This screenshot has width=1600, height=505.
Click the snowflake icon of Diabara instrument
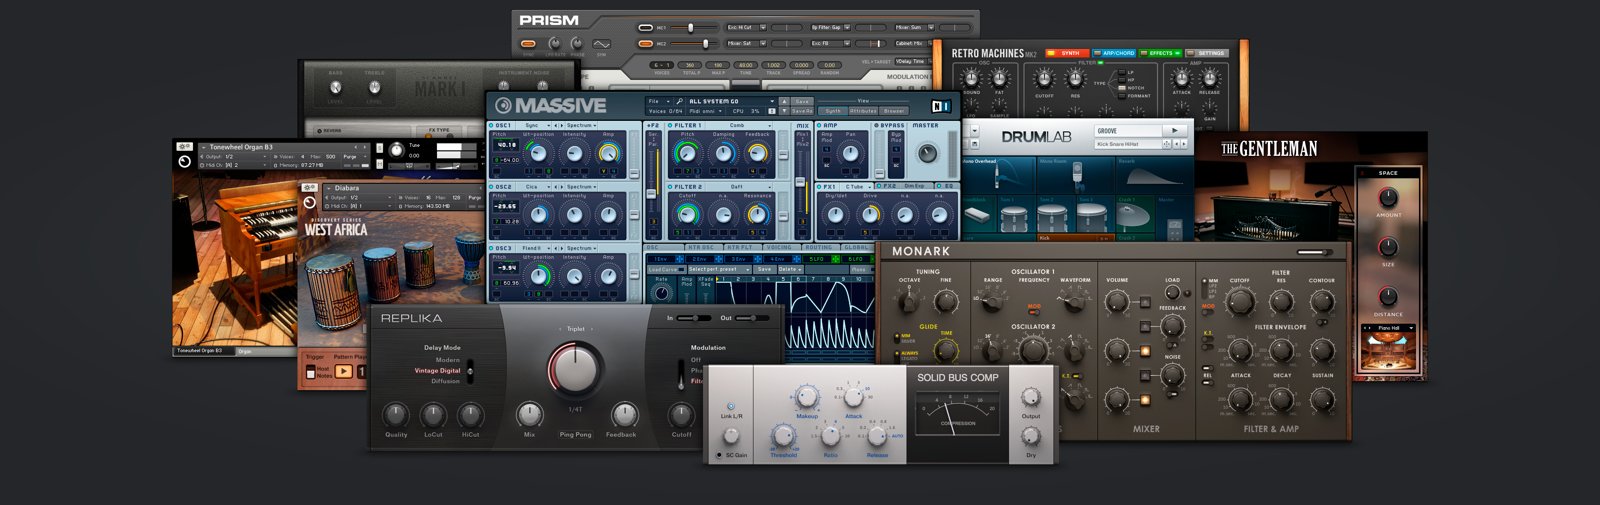(309, 188)
